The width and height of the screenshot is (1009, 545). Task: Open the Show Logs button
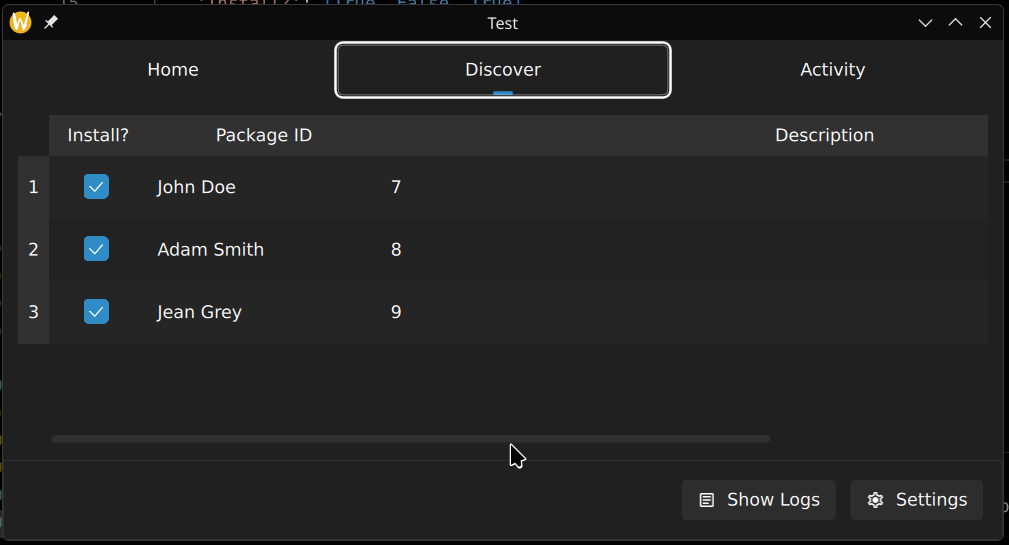tap(759, 500)
